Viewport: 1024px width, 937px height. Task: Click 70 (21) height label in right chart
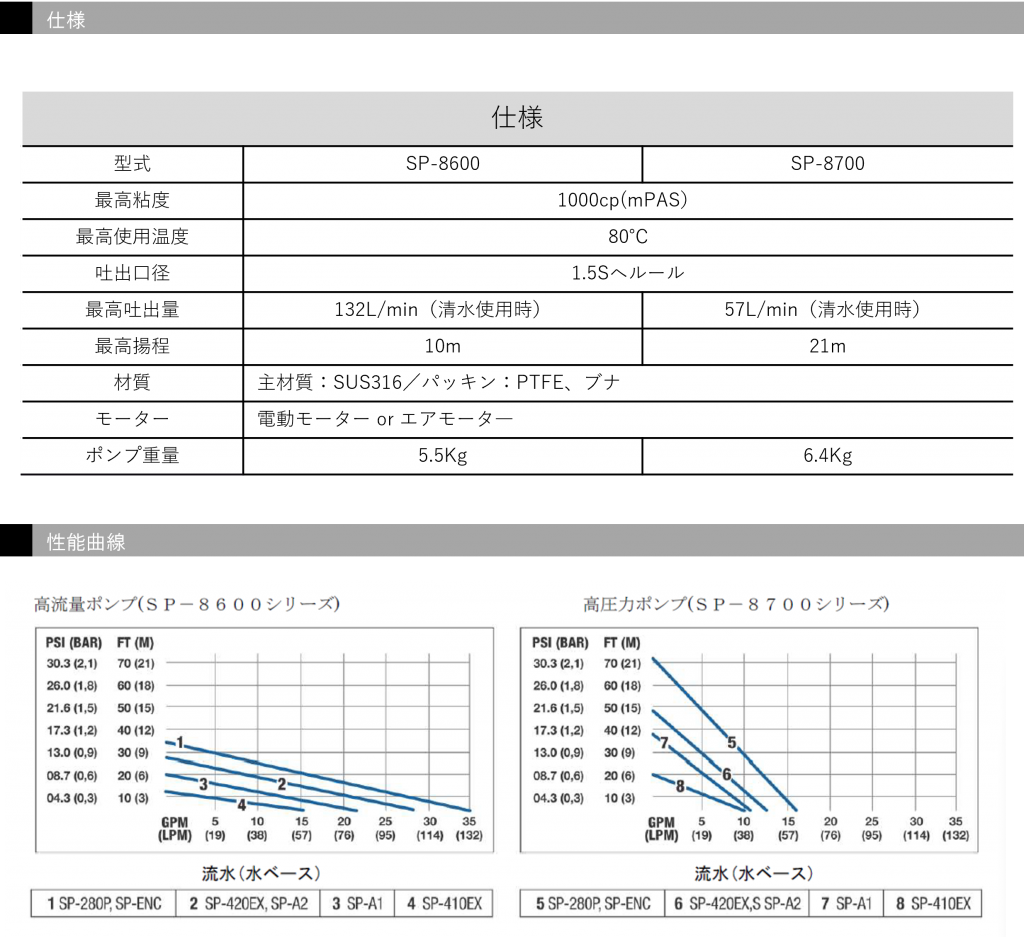(x=622, y=663)
